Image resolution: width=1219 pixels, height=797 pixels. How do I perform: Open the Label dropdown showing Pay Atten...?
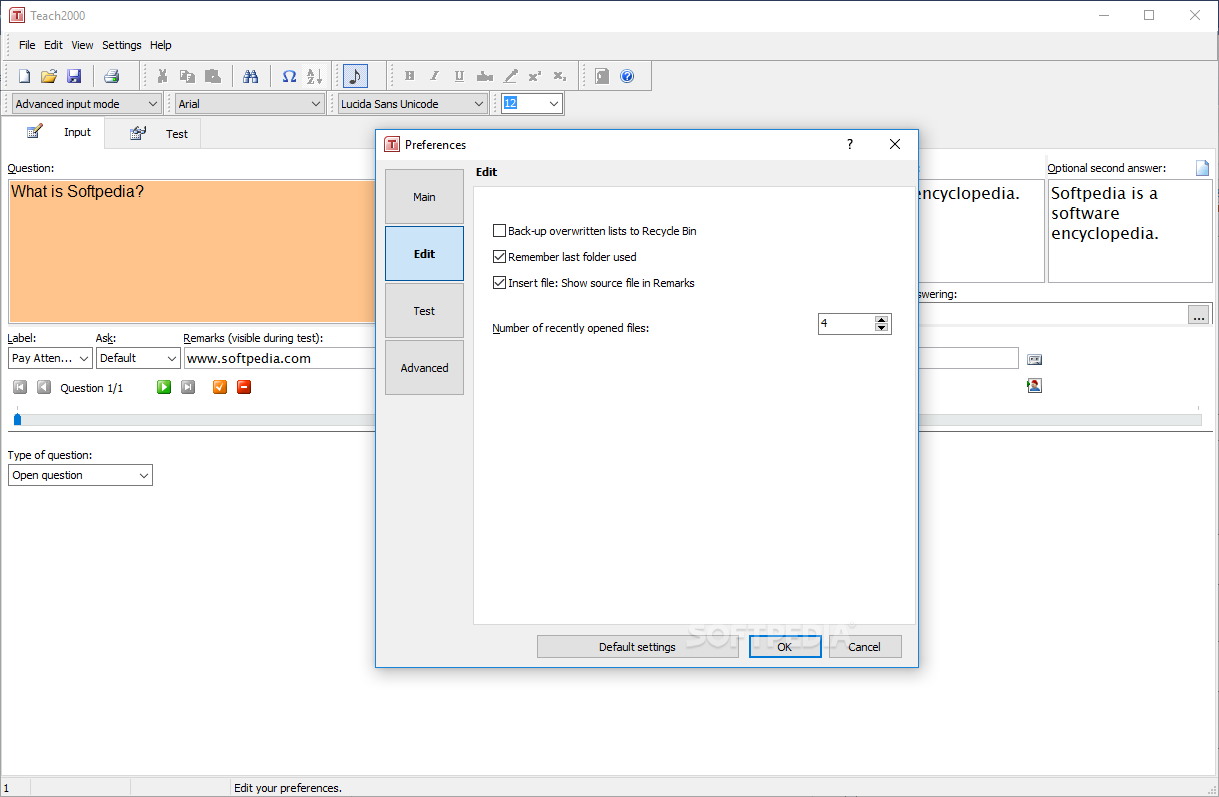coord(50,358)
